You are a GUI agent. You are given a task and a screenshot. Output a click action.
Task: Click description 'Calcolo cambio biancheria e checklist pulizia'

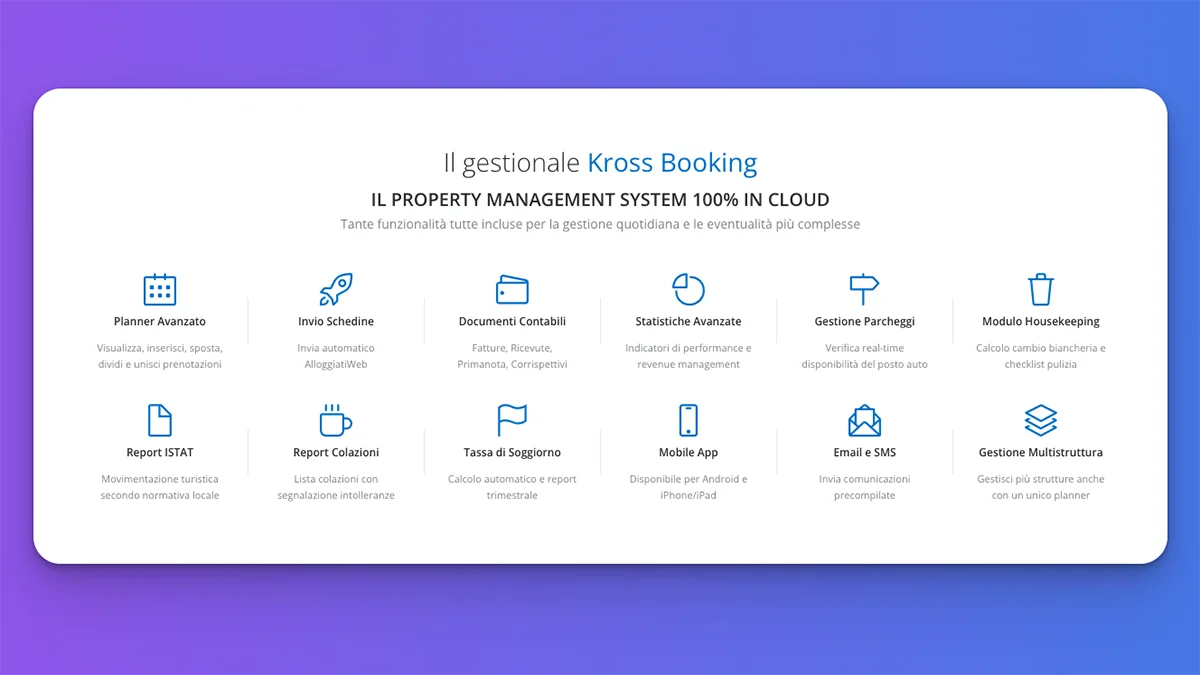click(1041, 356)
